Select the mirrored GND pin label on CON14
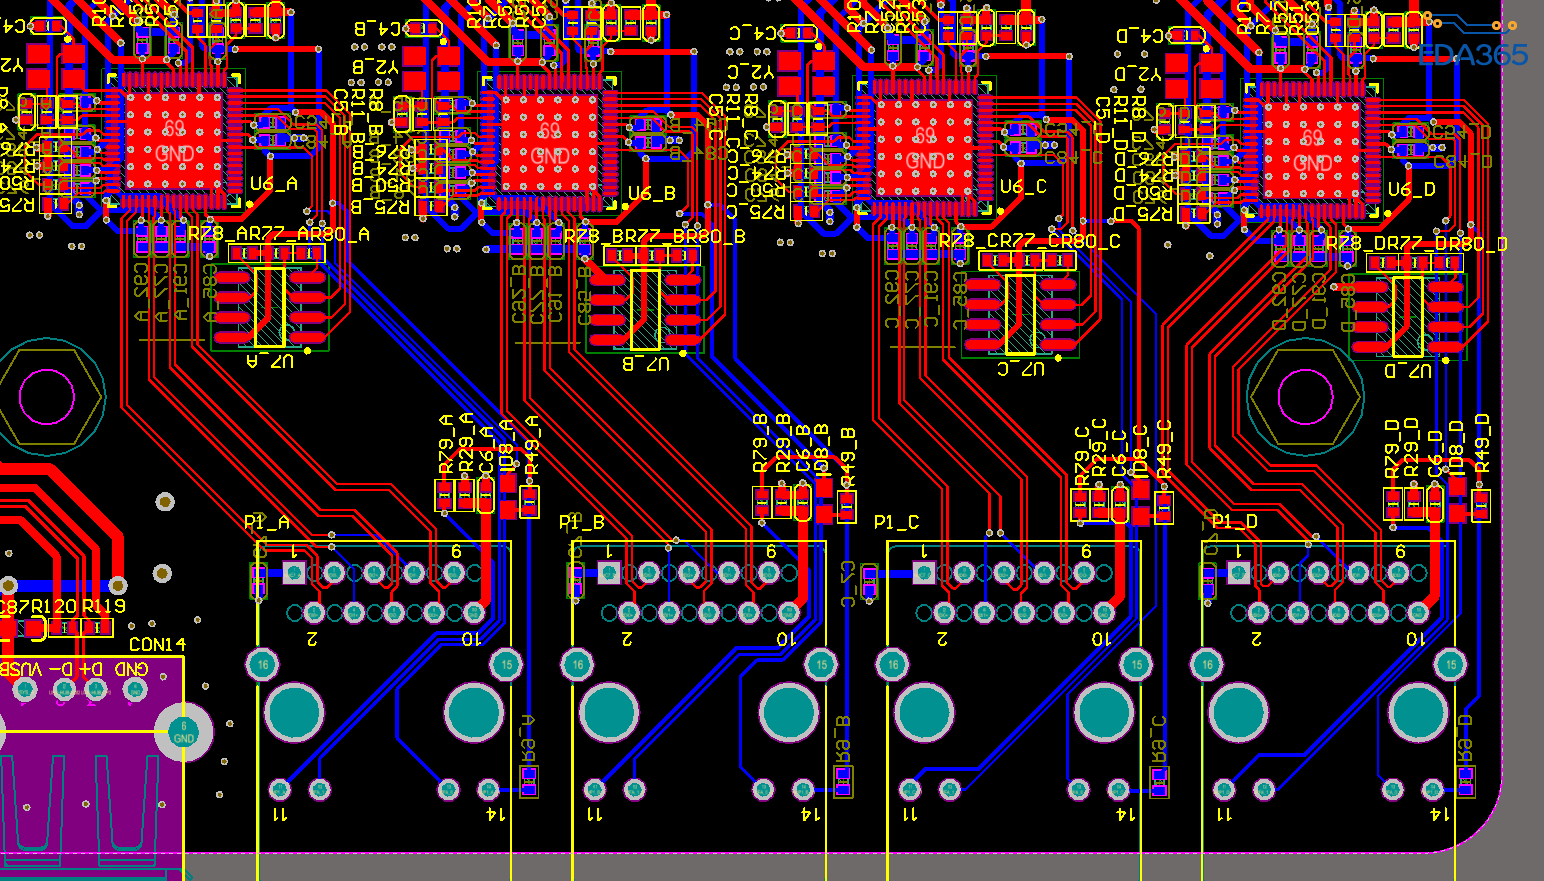1544x881 pixels. pyautogui.click(x=132, y=668)
